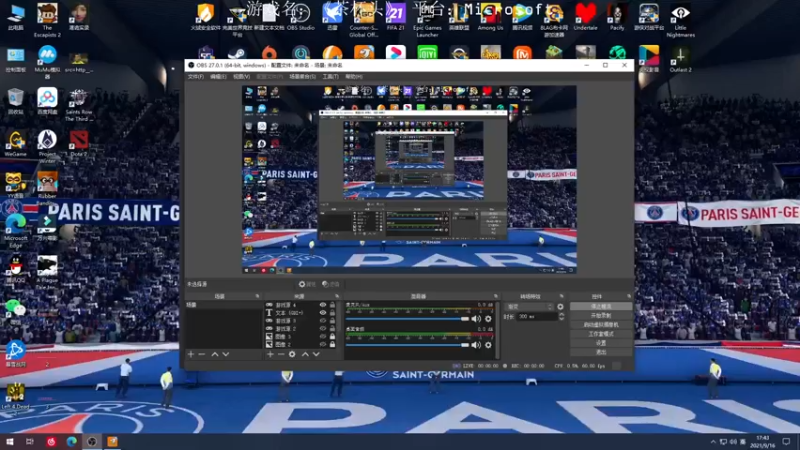Click the 300 ms duration field
The width and height of the screenshot is (800, 450).
(537, 317)
